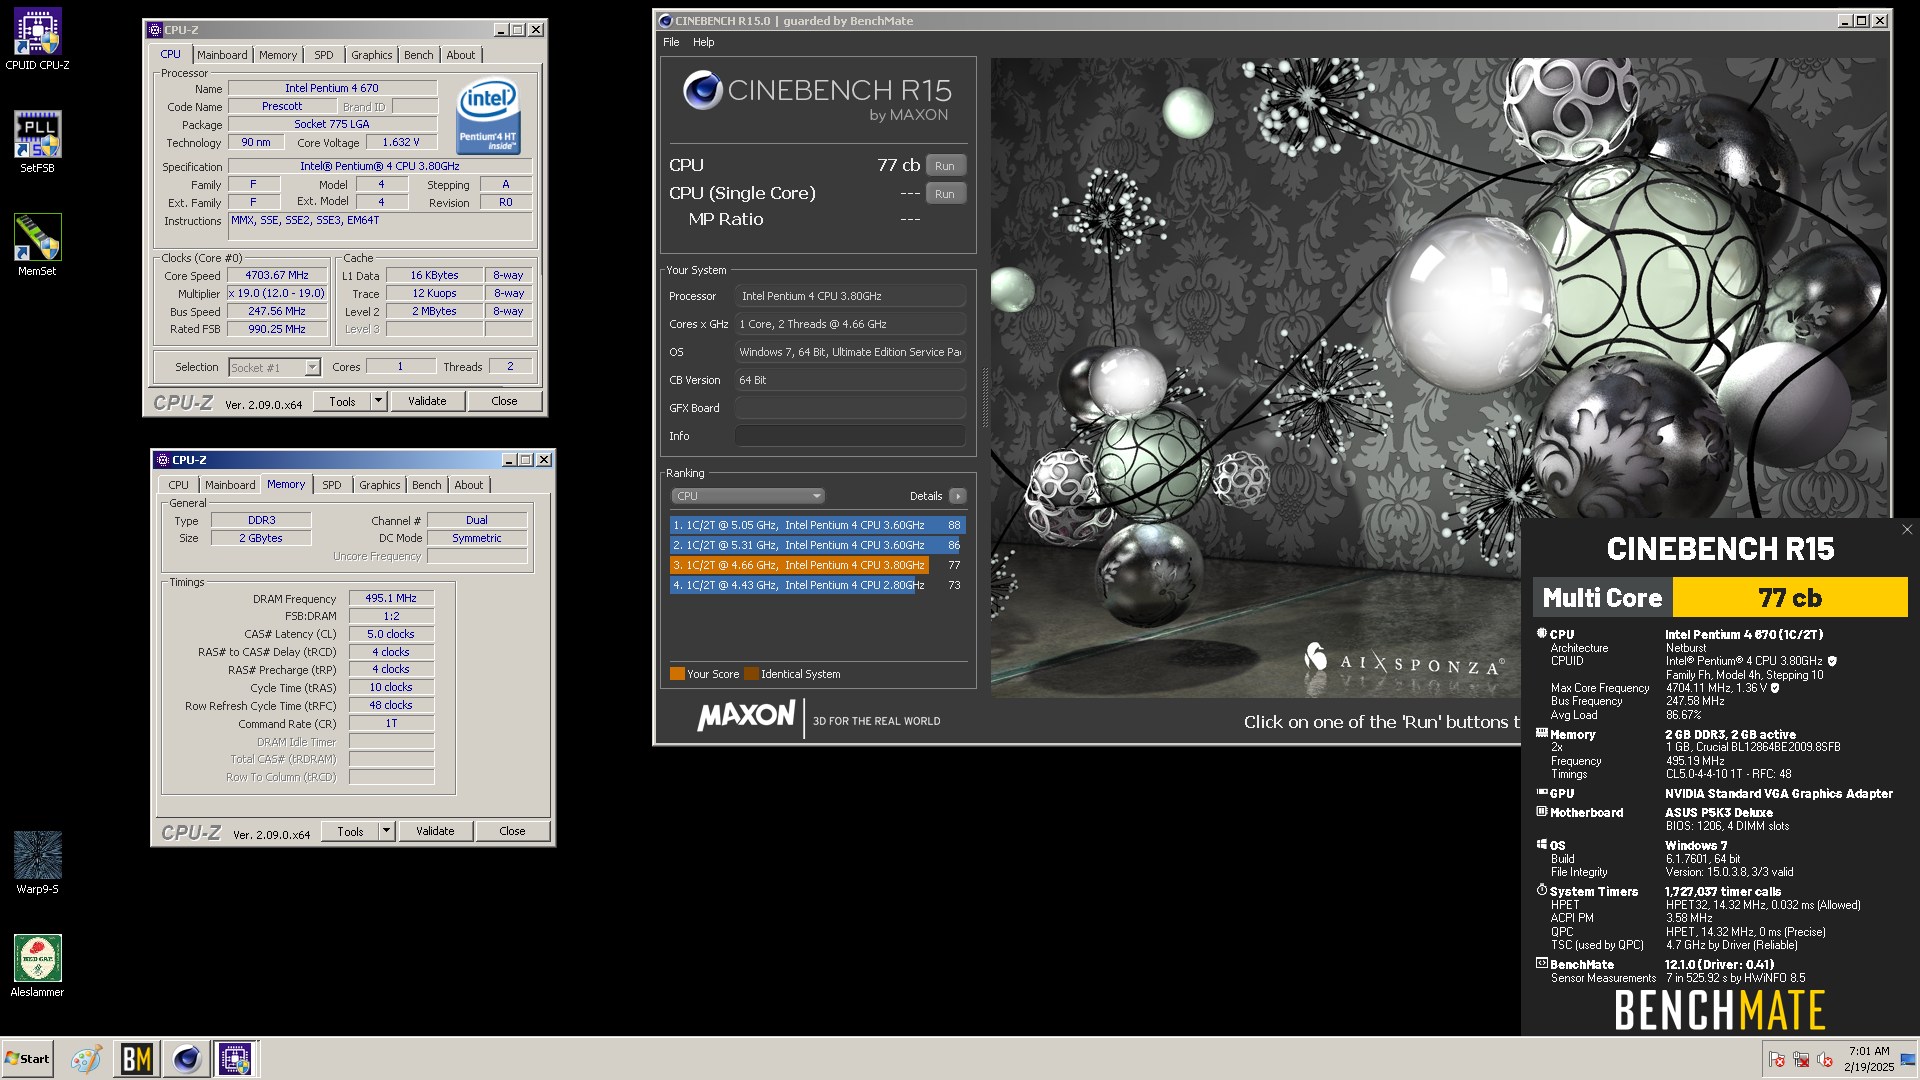This screenshot has width=1920, height=1080.
Task: Click the panel splitter handle beside Your System
Action: pyautogui.click(x=985, y=398)
